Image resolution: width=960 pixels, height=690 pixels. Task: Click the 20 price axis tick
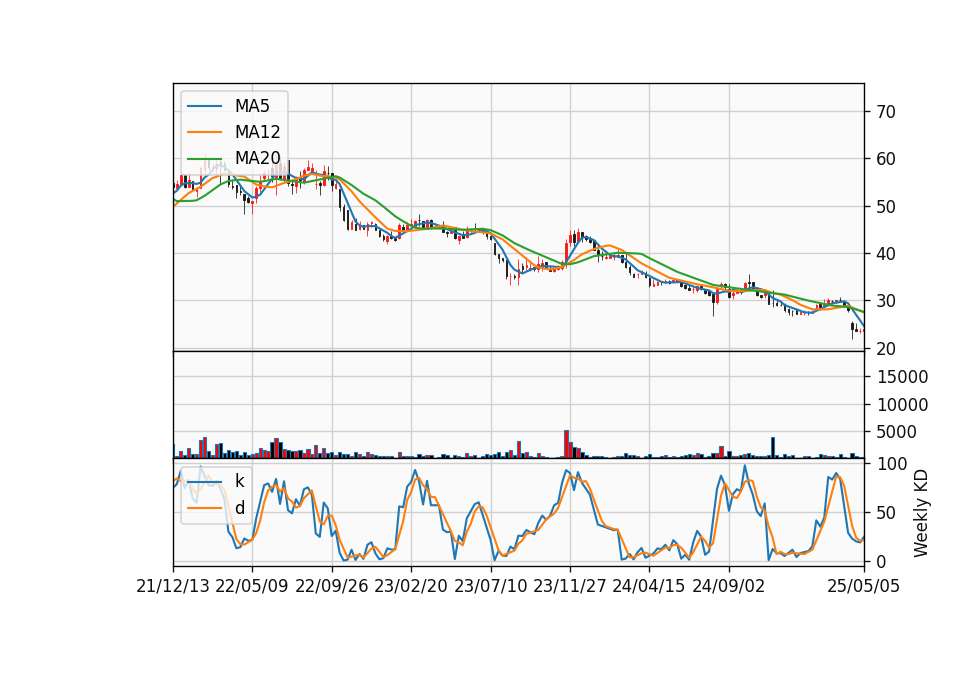(x=886, y=348)
